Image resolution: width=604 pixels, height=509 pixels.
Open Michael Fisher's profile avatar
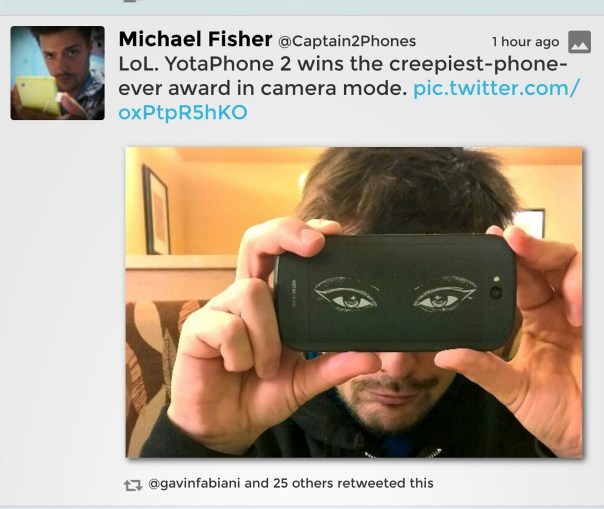point(57,73)
